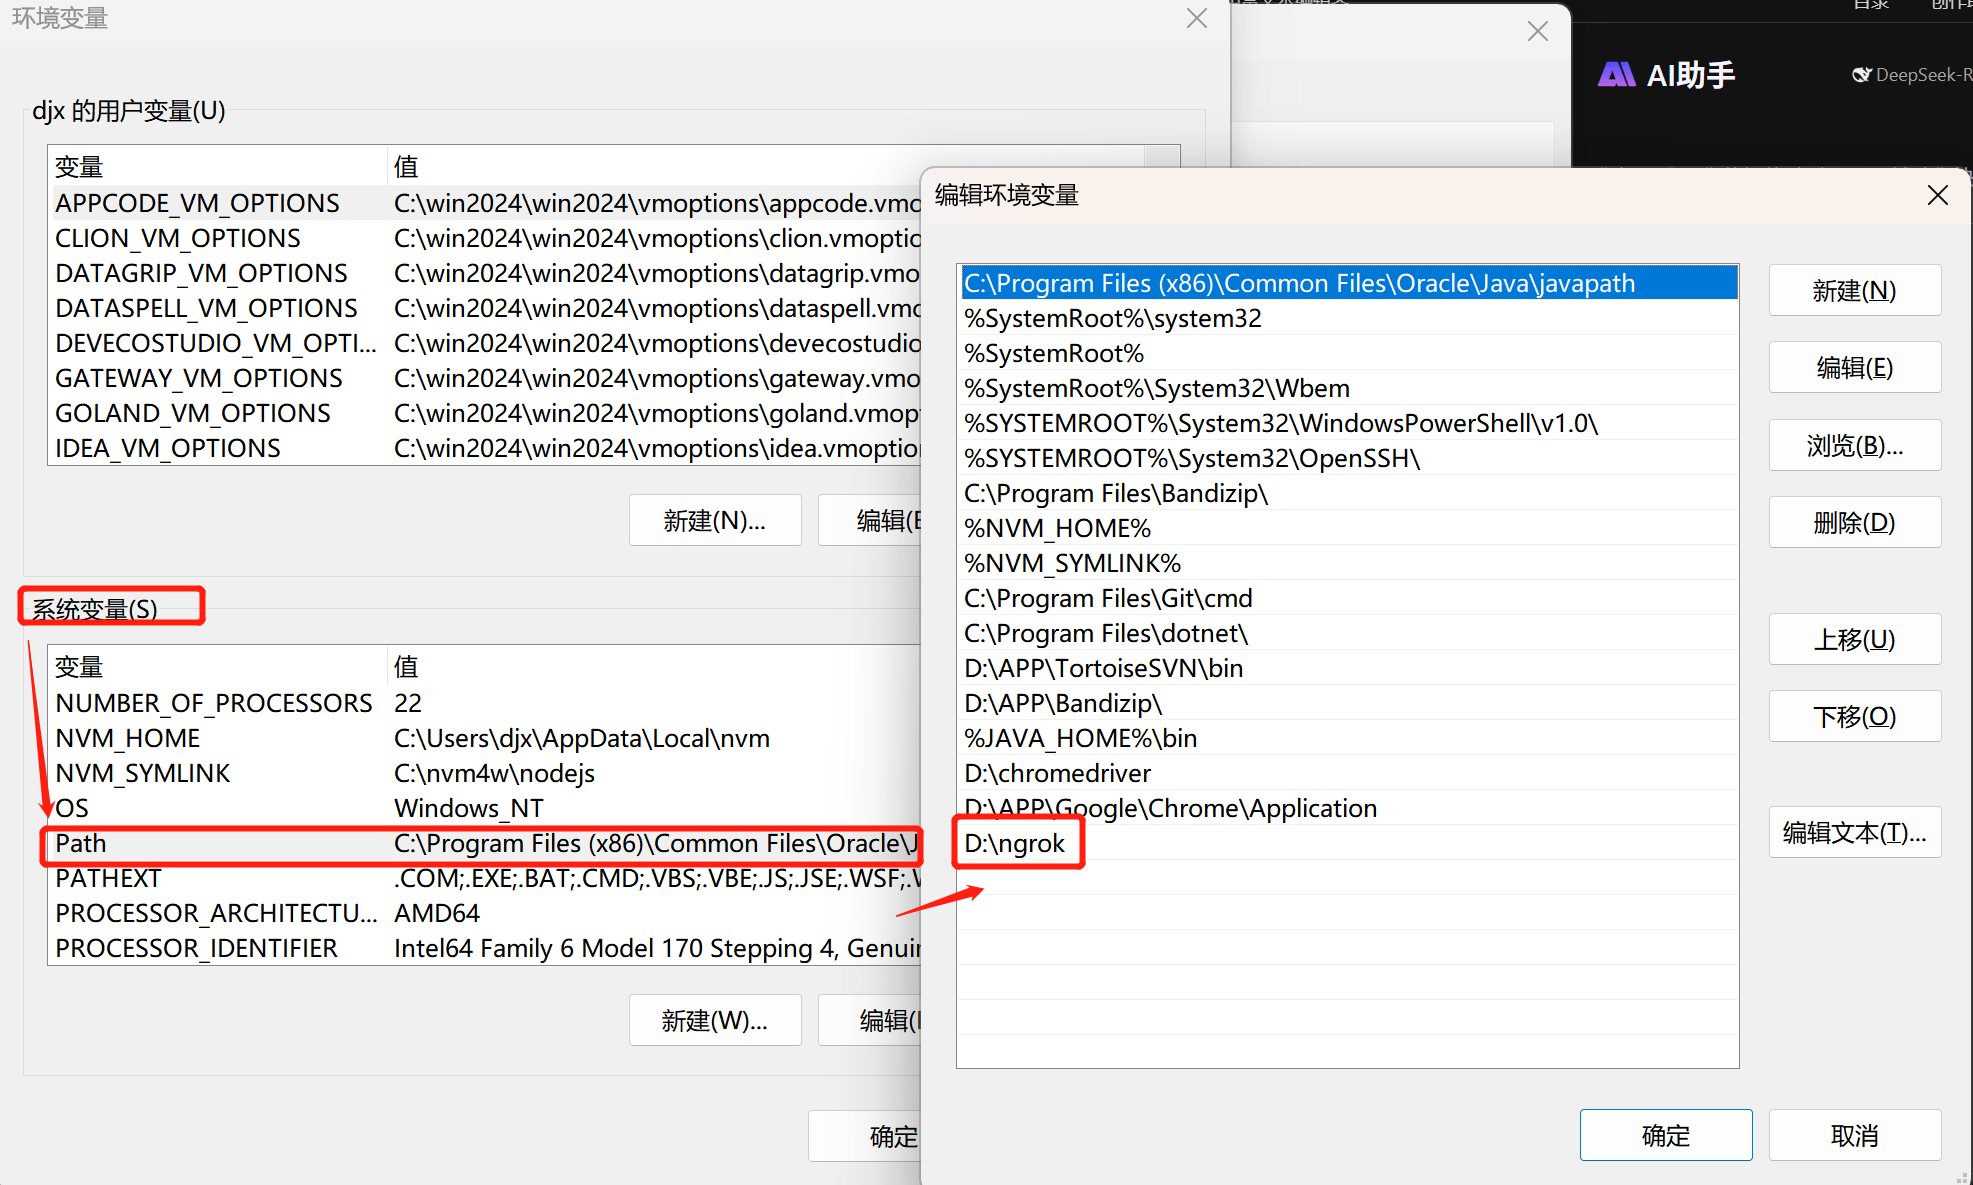Click 取消 to cancel the edit dialog
Image resolution: width=1973 pixels, height=1185 pixels.
pyautogui.click(x=1854, y=1135)
